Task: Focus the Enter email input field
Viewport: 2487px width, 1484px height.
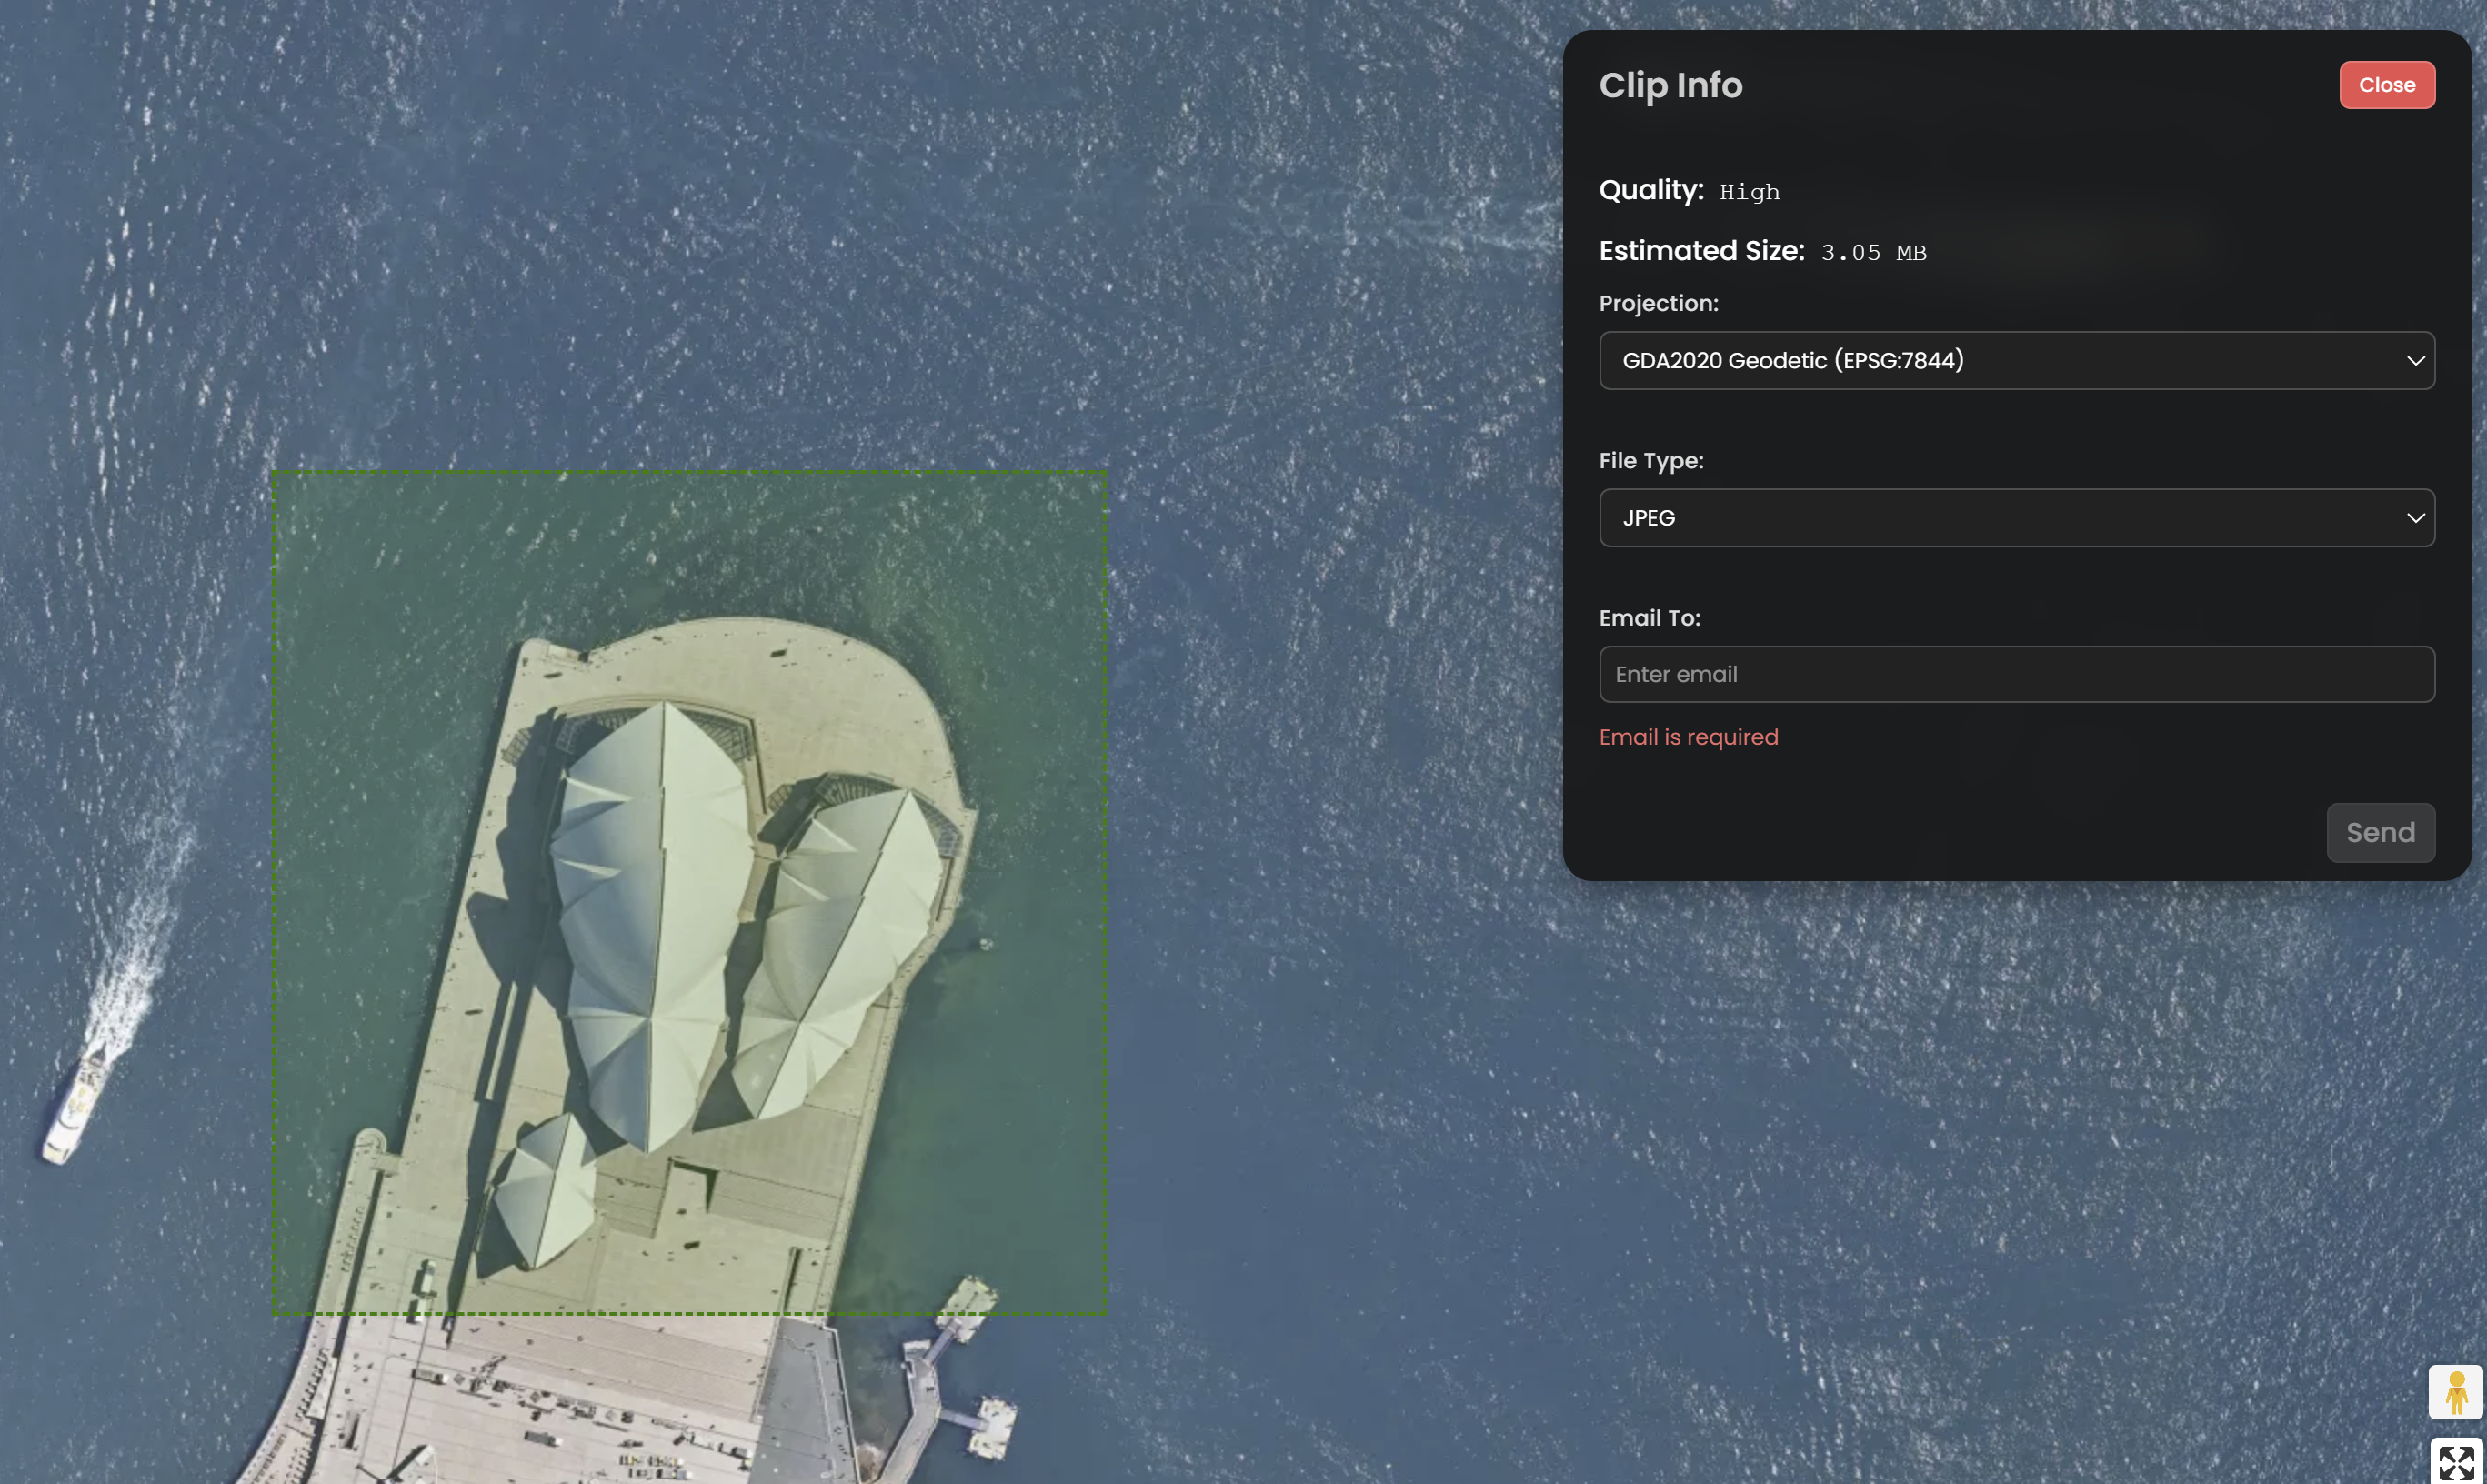Action: point(2015,675)
